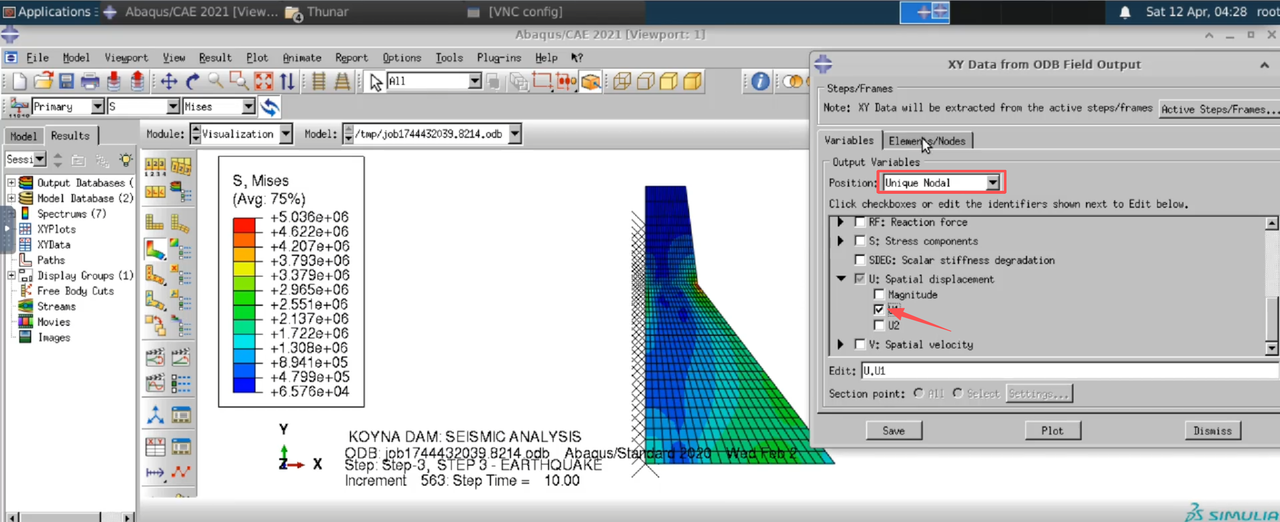Click the Auto-Fit View icon
This screenshot has height=522, width=1280.
point(263,82)
